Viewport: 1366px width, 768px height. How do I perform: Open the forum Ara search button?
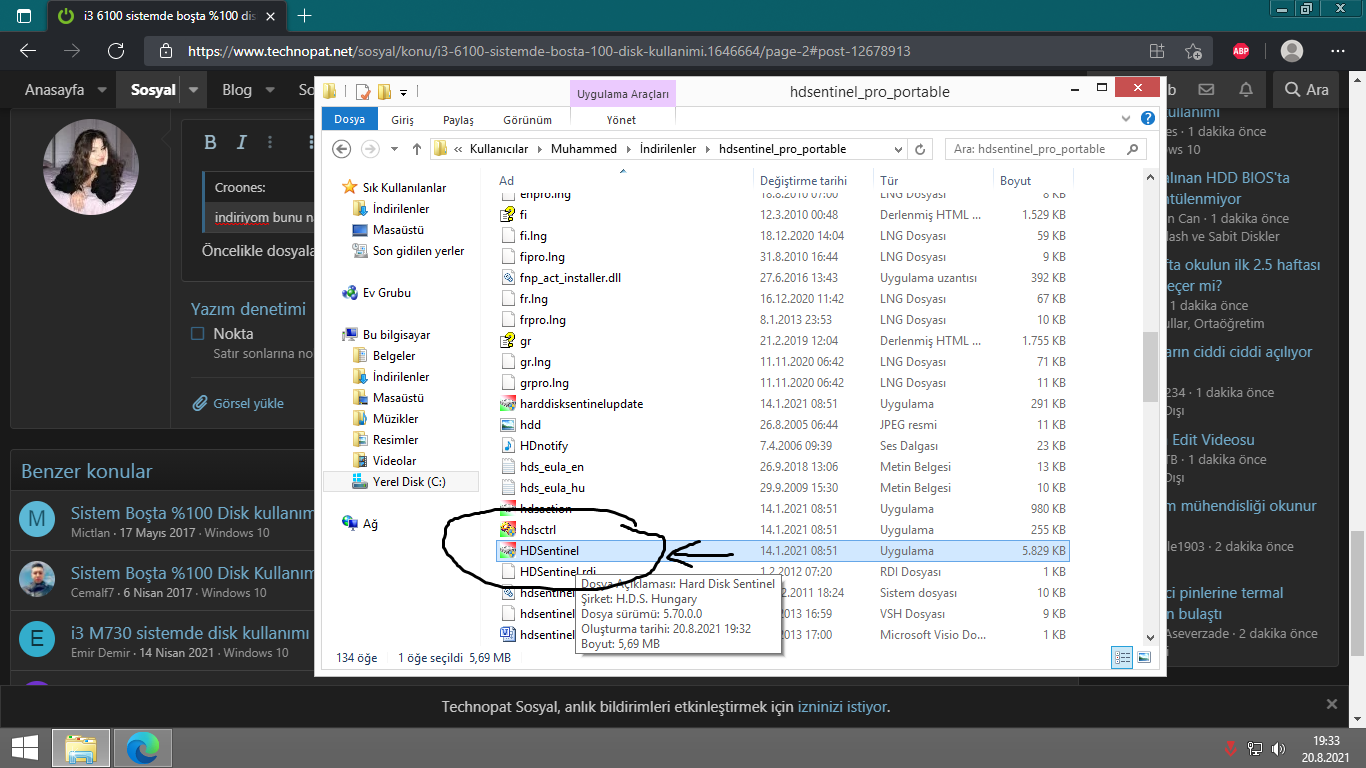(1307, 90)
